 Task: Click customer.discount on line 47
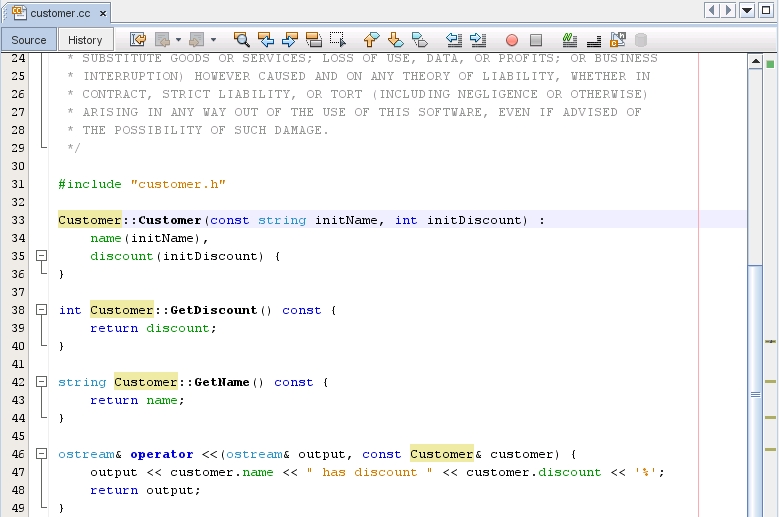534,472
